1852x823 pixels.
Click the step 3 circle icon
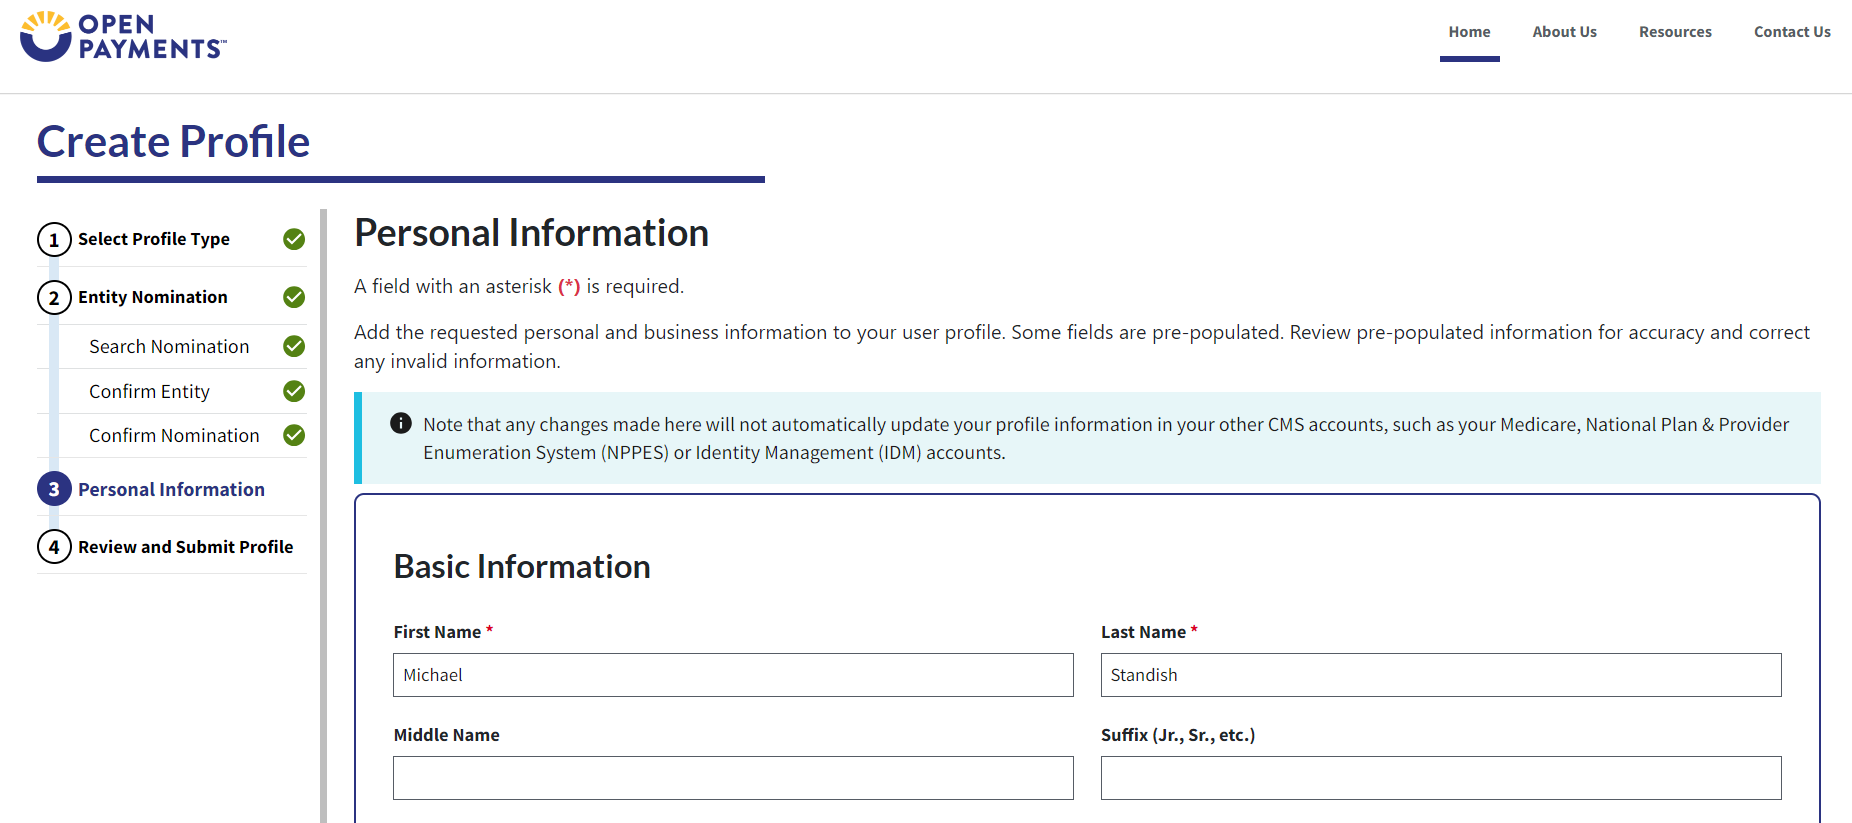pos(54,489)
